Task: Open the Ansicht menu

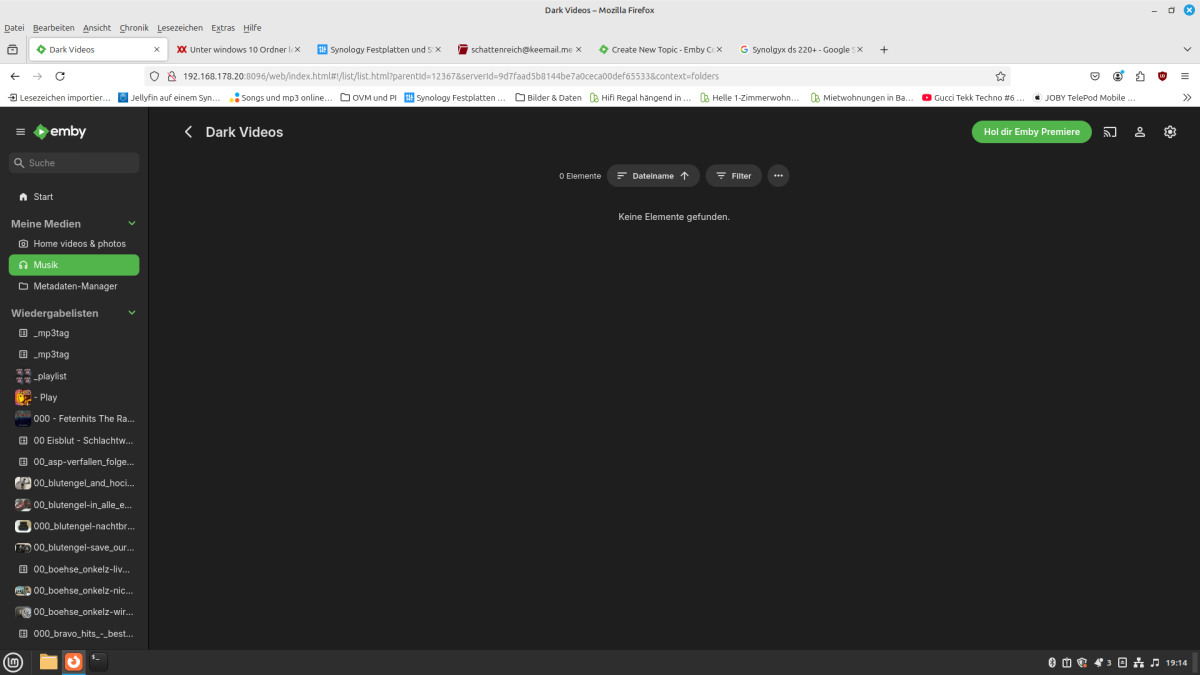Action: 97,28
